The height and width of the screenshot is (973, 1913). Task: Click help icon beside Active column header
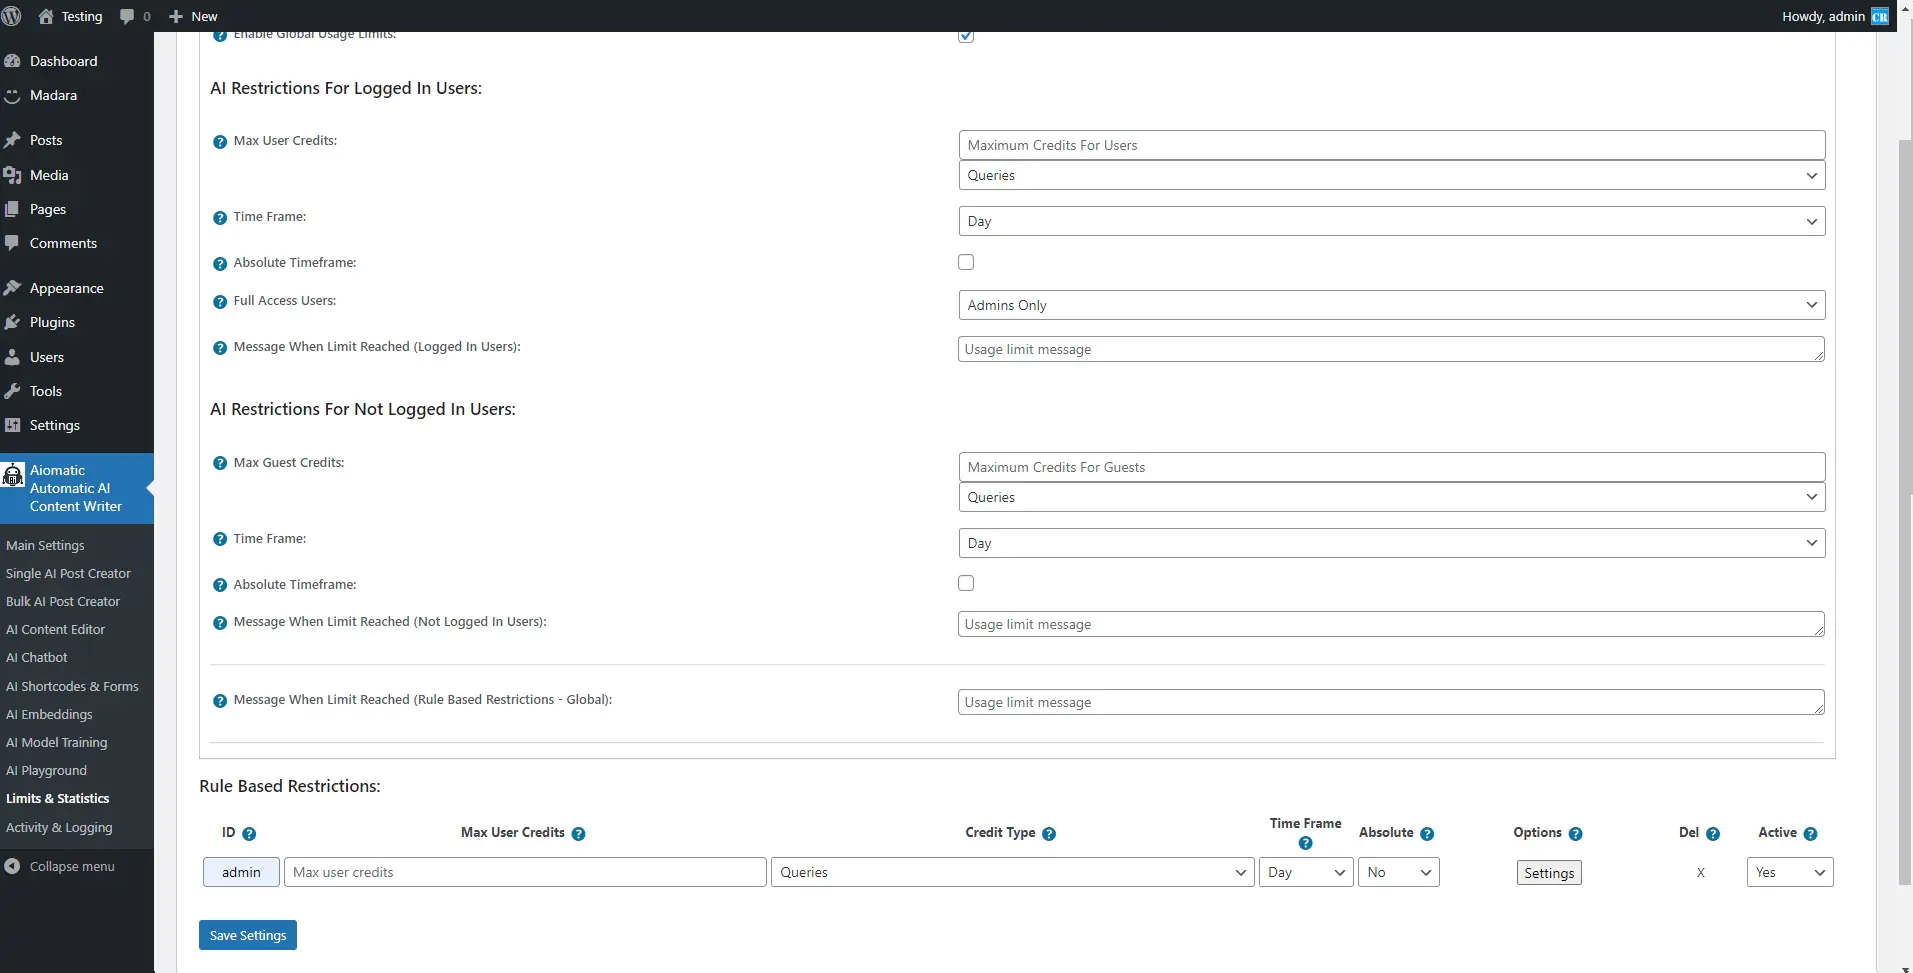pyautogui.click(x=1810, y=834)
